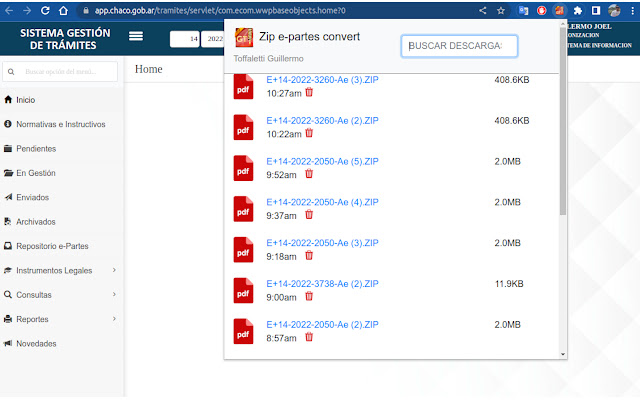
Task: Expand the Instrumentos Legales submenu arrow
Action: (114, 270)
